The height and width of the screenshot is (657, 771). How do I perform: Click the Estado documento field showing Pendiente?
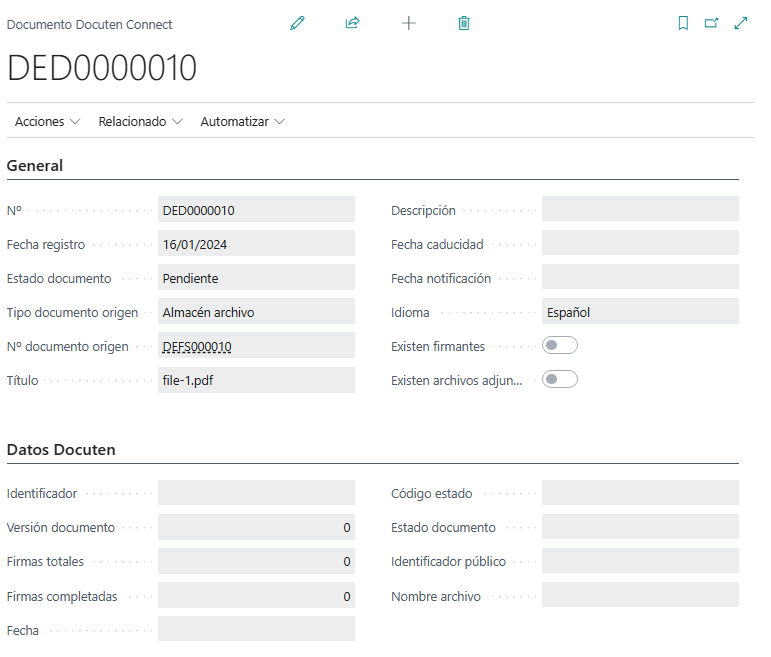256,278
